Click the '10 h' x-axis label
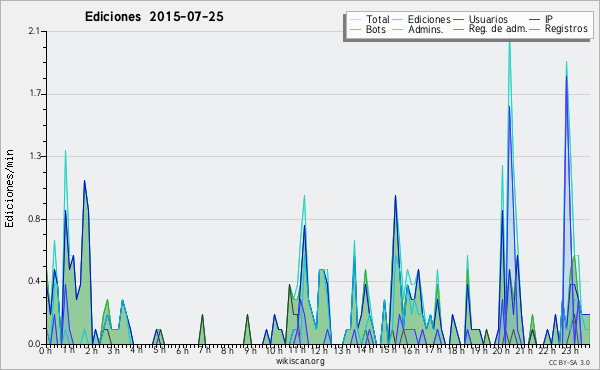Image resolution: width=600 pixels, height=370 pixels. pos(274,350)
